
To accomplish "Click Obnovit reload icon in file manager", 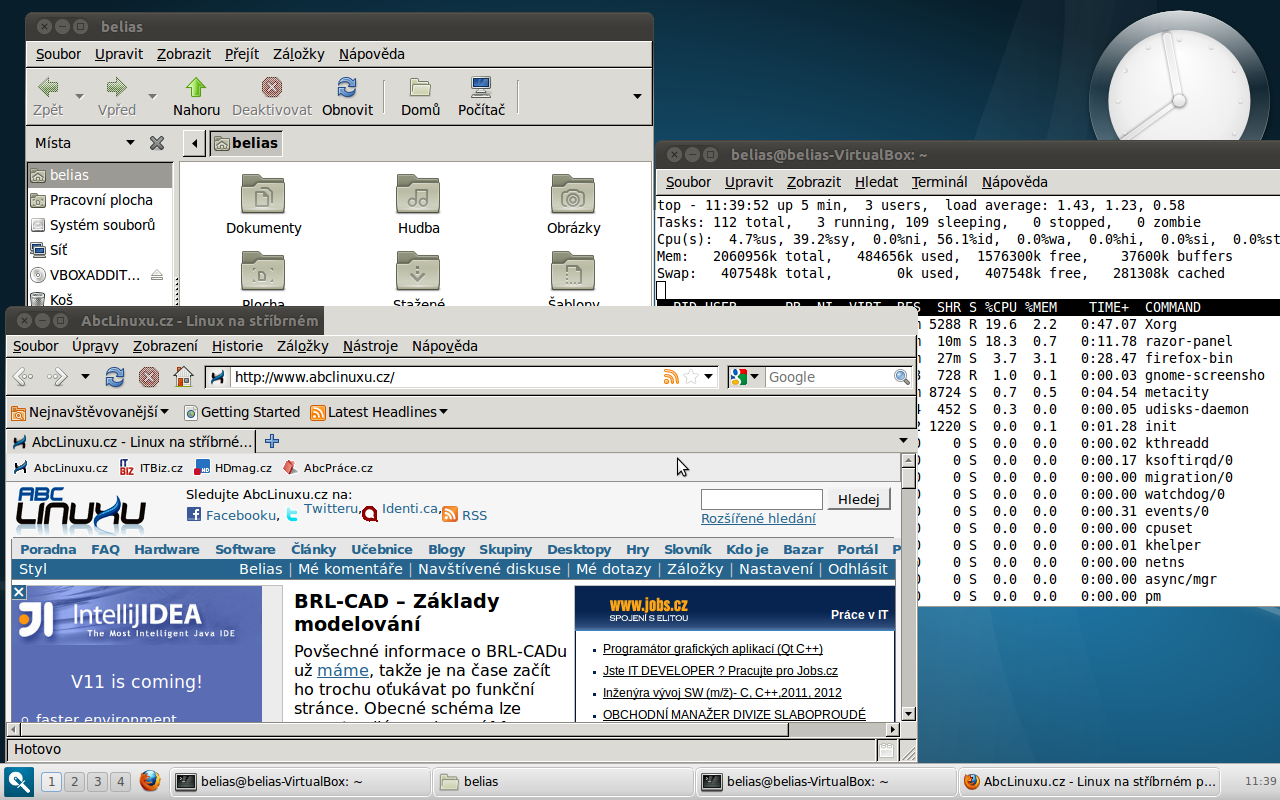I will click(347, 97).
